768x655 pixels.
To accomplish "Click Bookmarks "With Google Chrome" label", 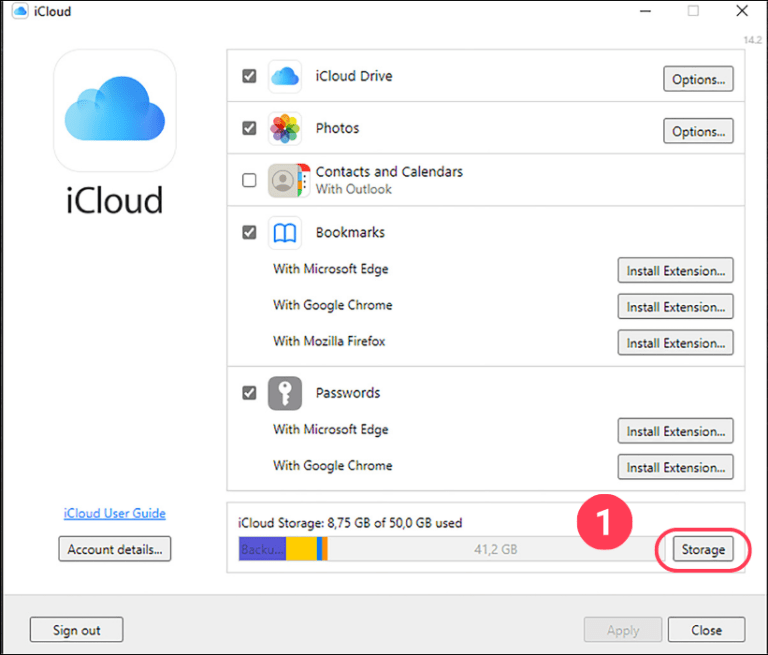I will coord(333,305).
